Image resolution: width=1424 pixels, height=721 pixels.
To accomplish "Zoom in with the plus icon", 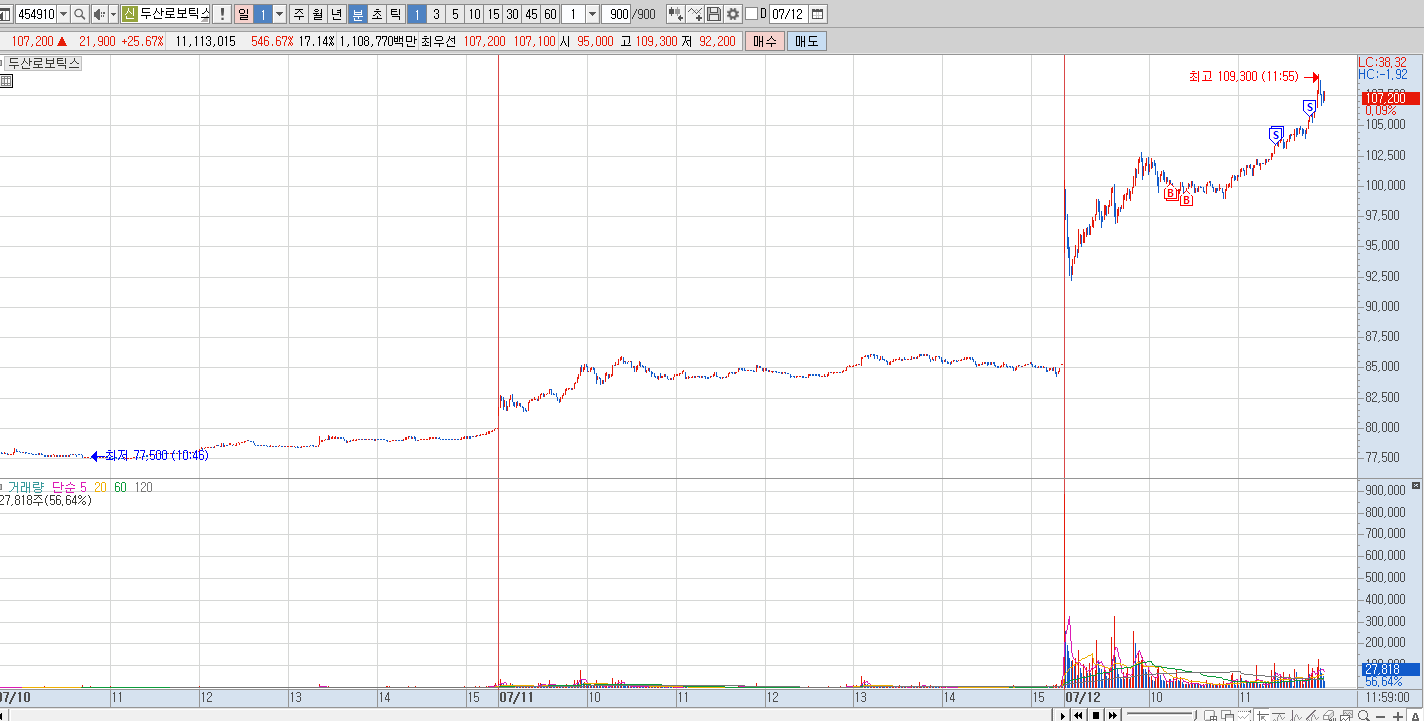I will tap(1398, 716).
